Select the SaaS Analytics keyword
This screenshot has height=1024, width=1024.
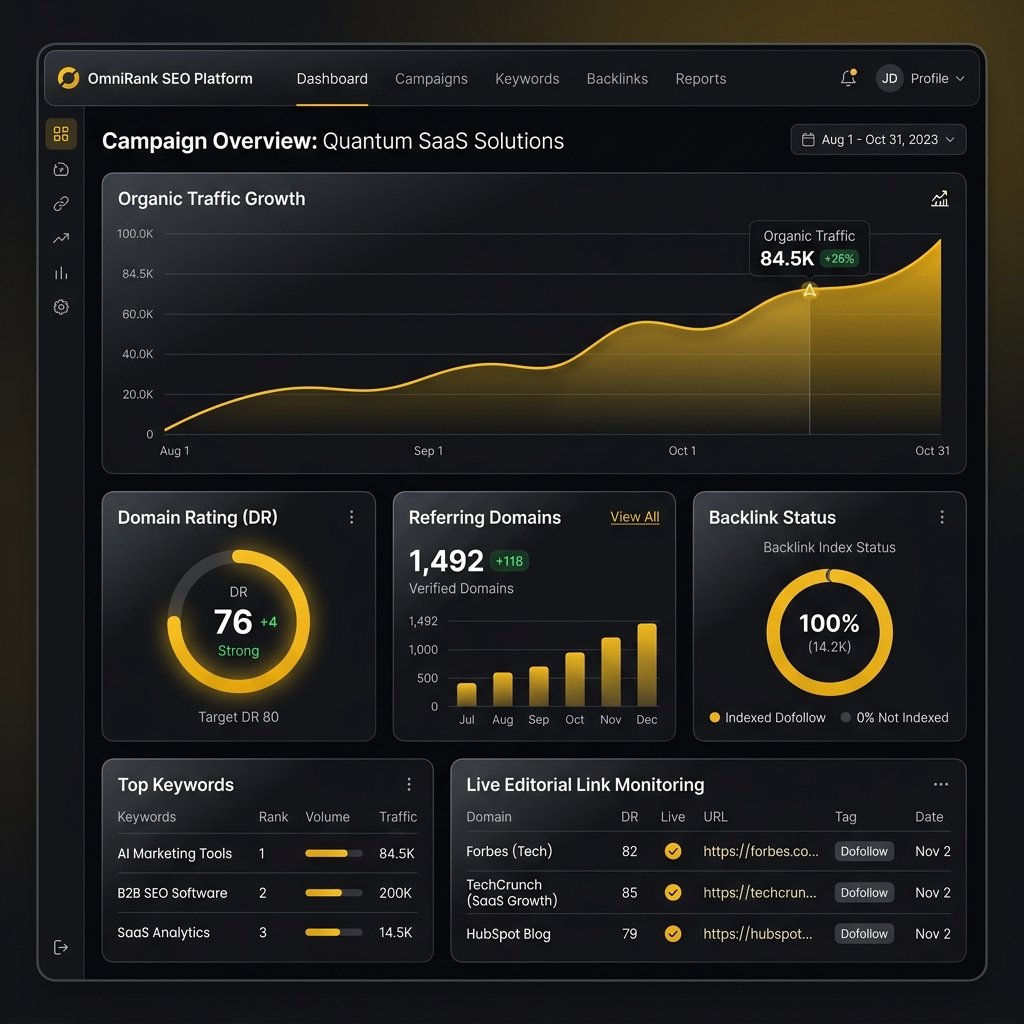pos(163,933)
